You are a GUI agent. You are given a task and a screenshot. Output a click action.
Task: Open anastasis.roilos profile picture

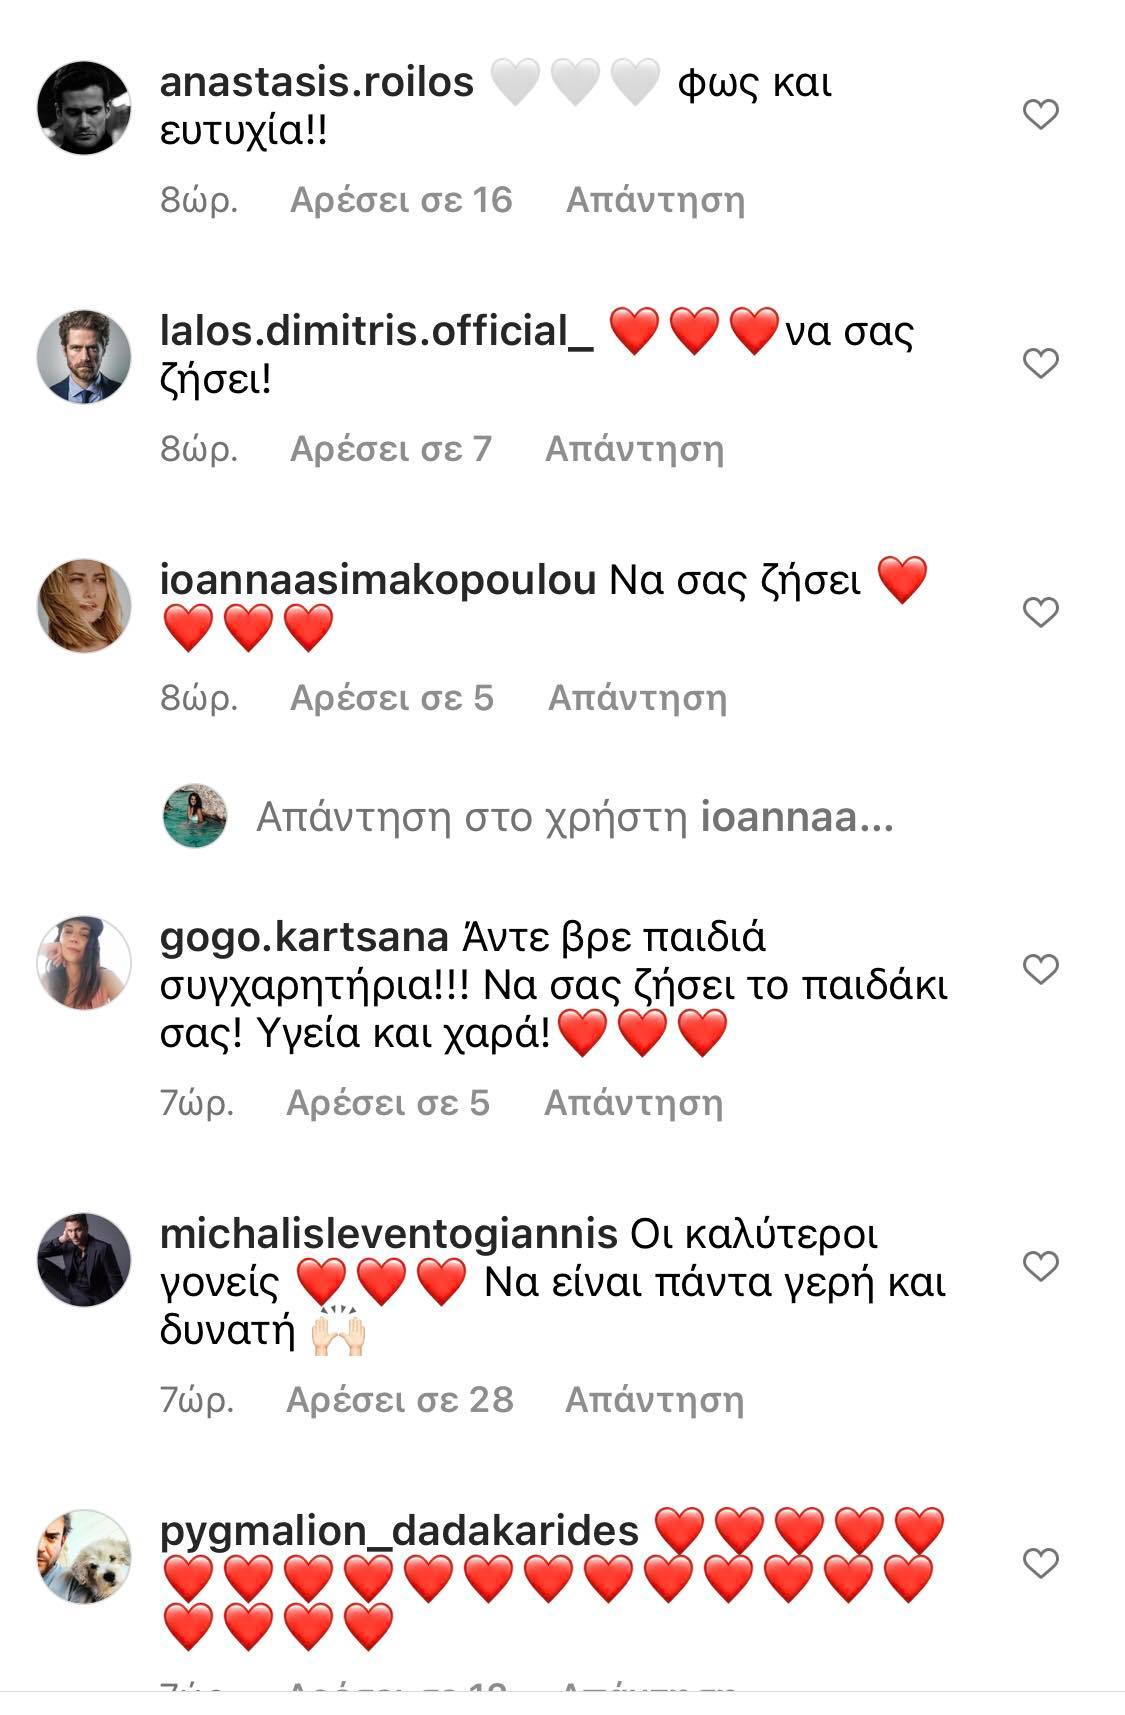[x=84, y=108]
